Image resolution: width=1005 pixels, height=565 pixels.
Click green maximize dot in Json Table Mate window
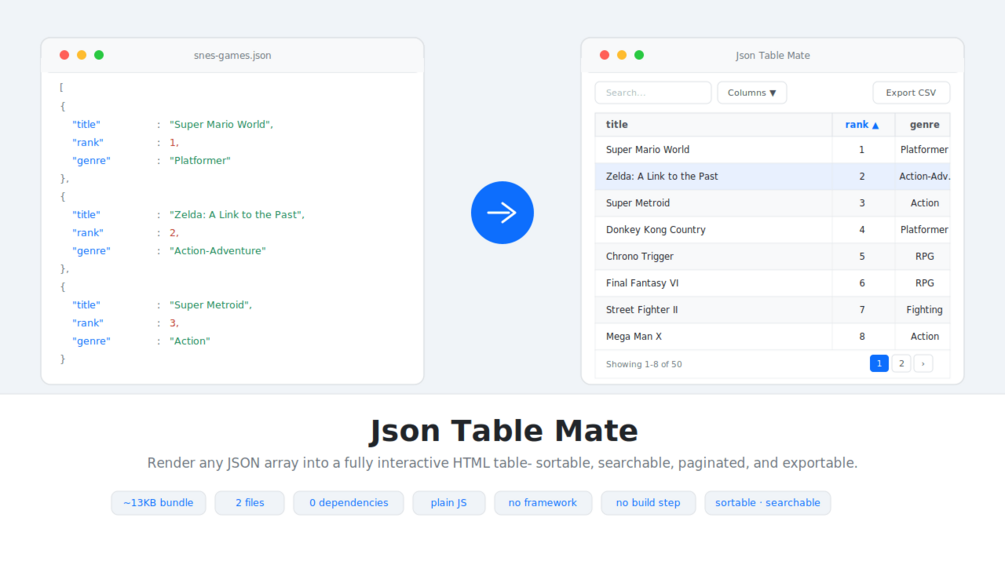639,55
